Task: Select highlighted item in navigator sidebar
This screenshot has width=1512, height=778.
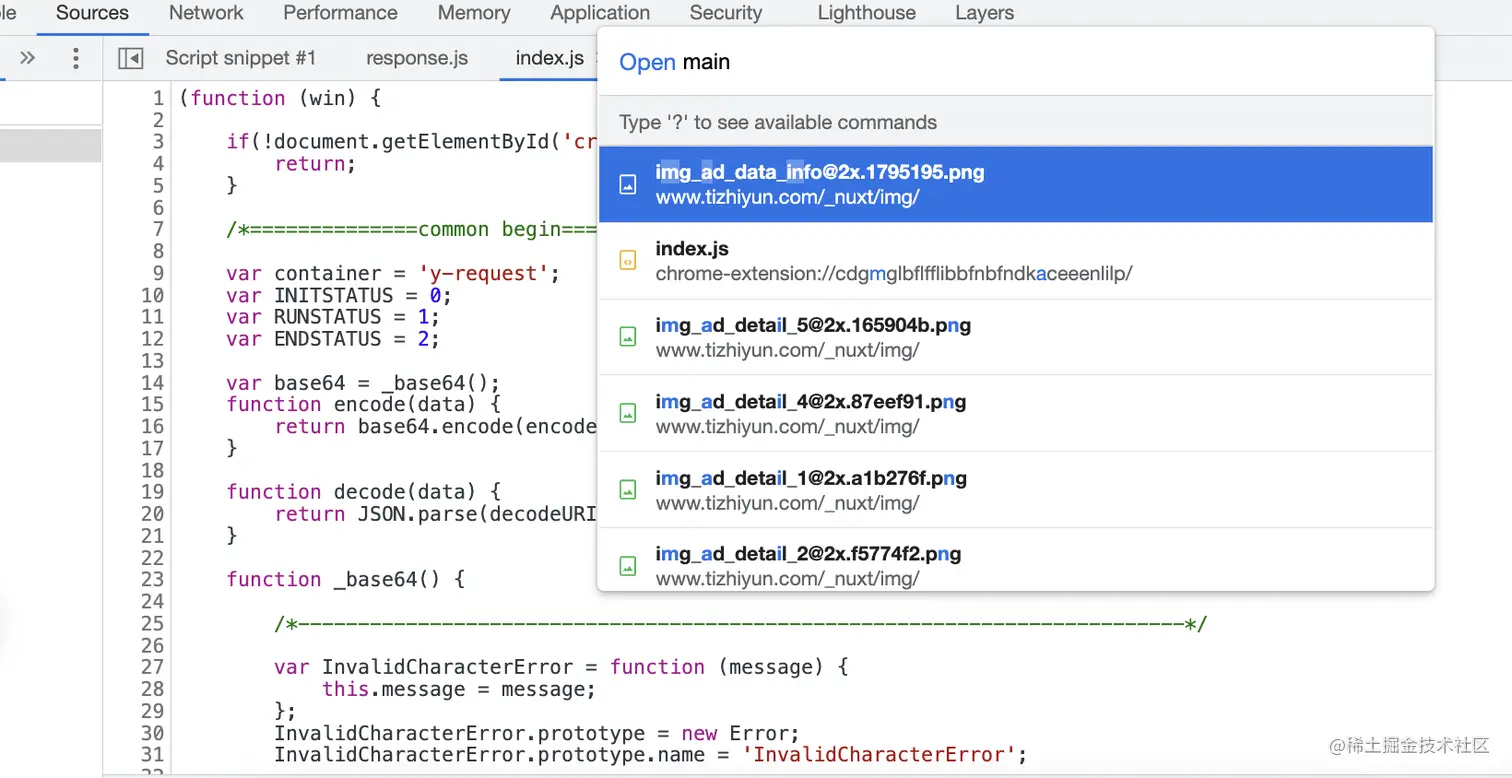Action: pos(50,145)
